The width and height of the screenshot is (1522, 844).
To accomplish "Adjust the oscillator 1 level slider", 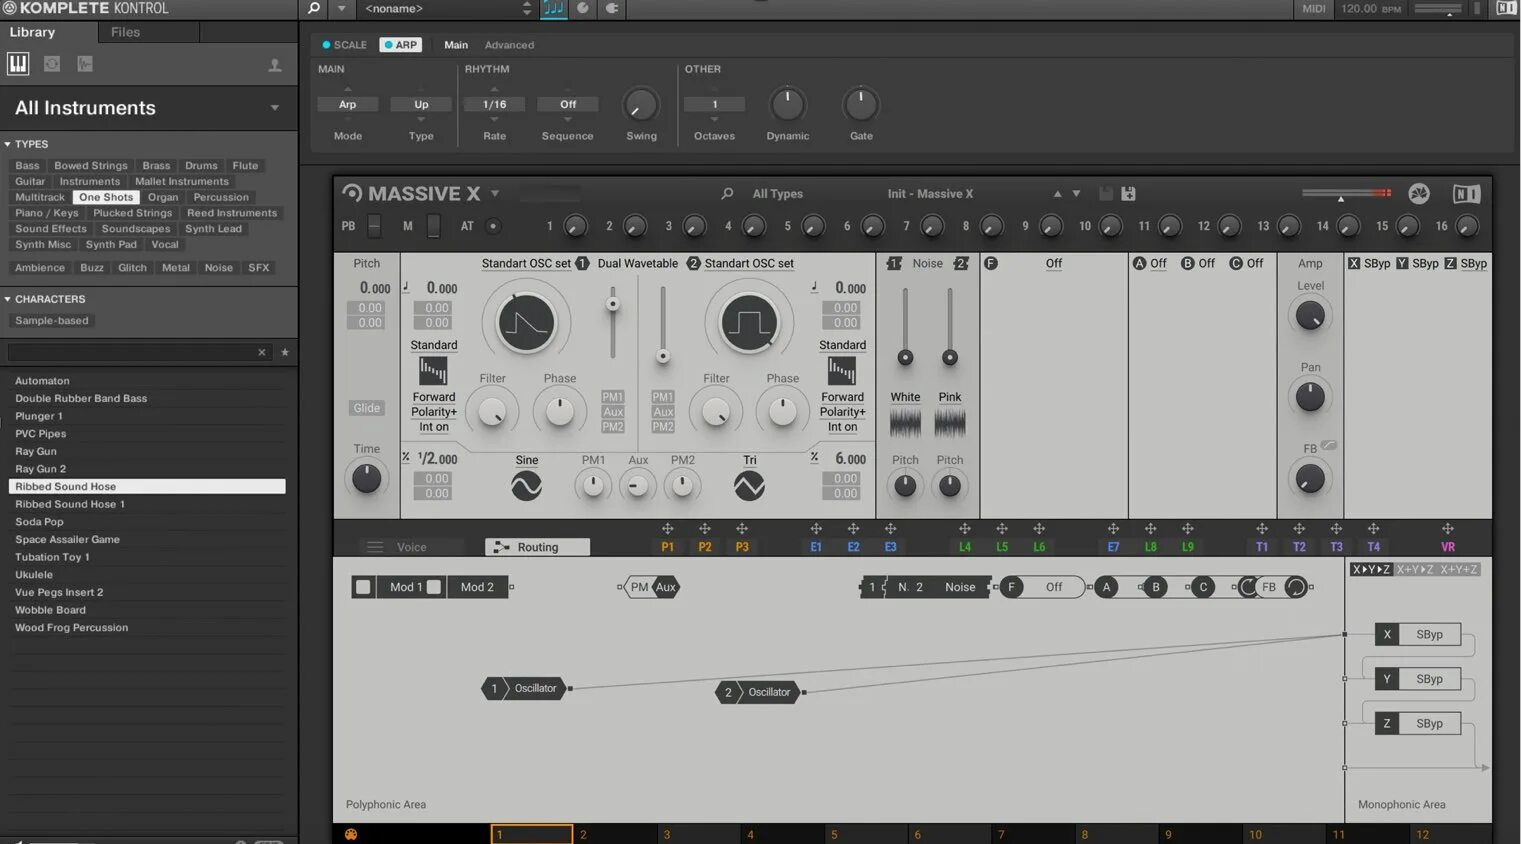I will (x=612, y=322).
